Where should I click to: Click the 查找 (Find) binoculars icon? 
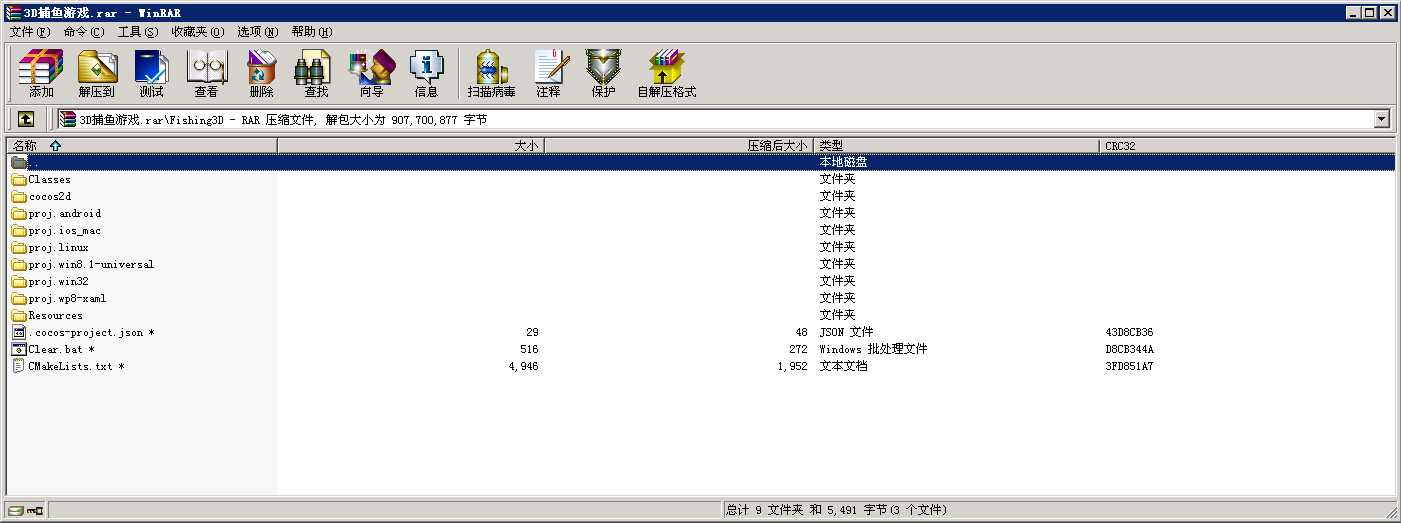pyautogui.click(x=316, y=73)
